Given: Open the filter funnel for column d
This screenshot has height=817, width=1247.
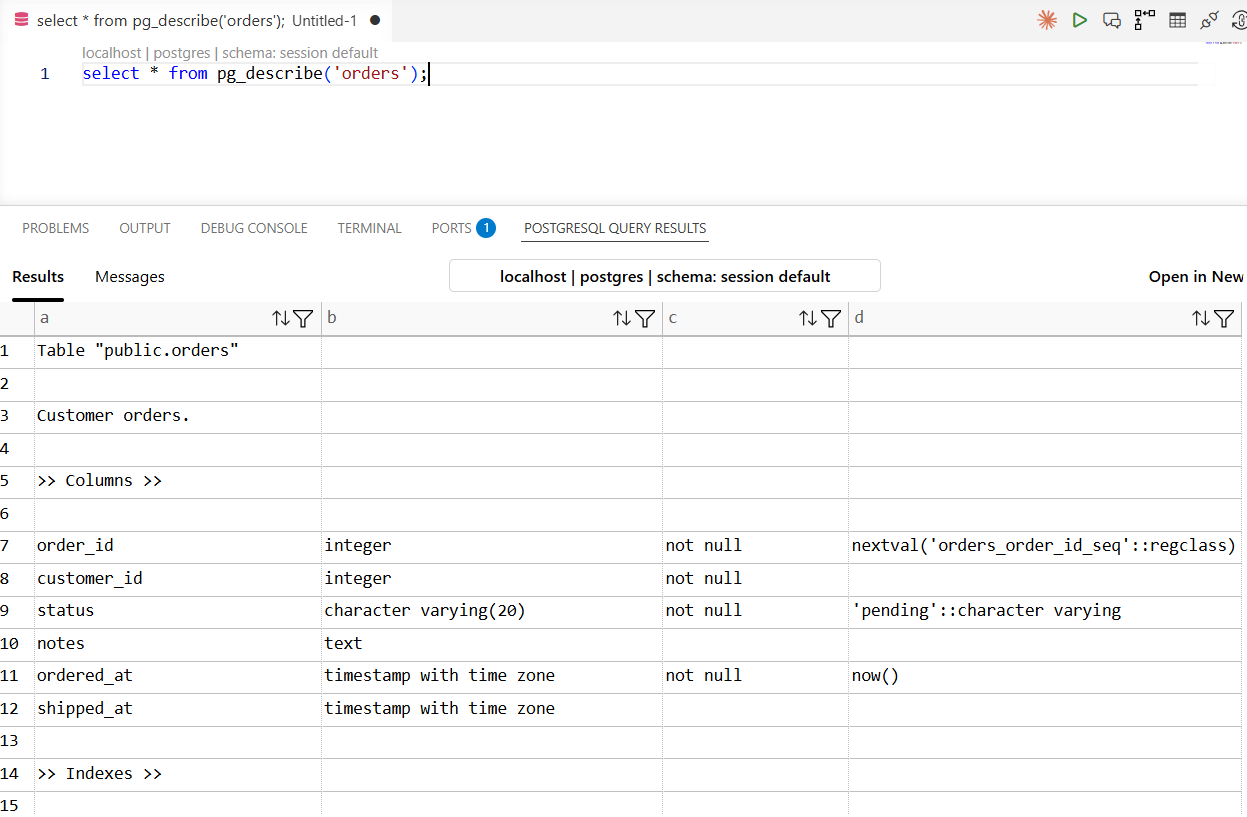Looking at the screenshot, I should (x=1224, y=319).
